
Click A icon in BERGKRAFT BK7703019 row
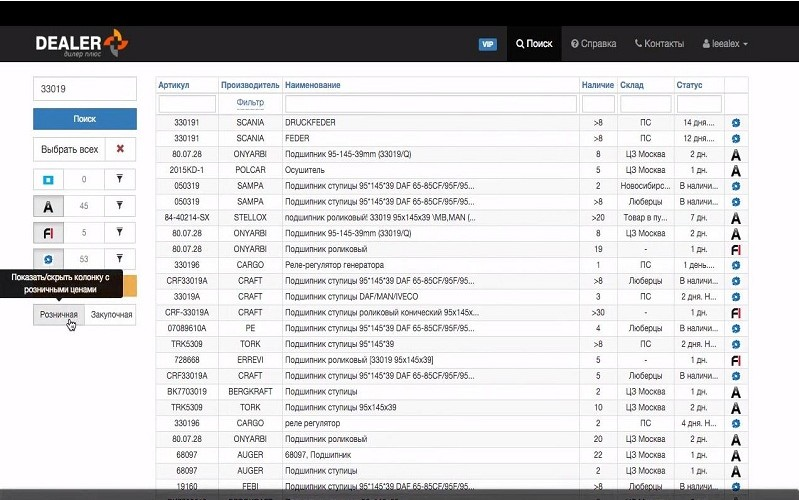(x=736, y=392)
